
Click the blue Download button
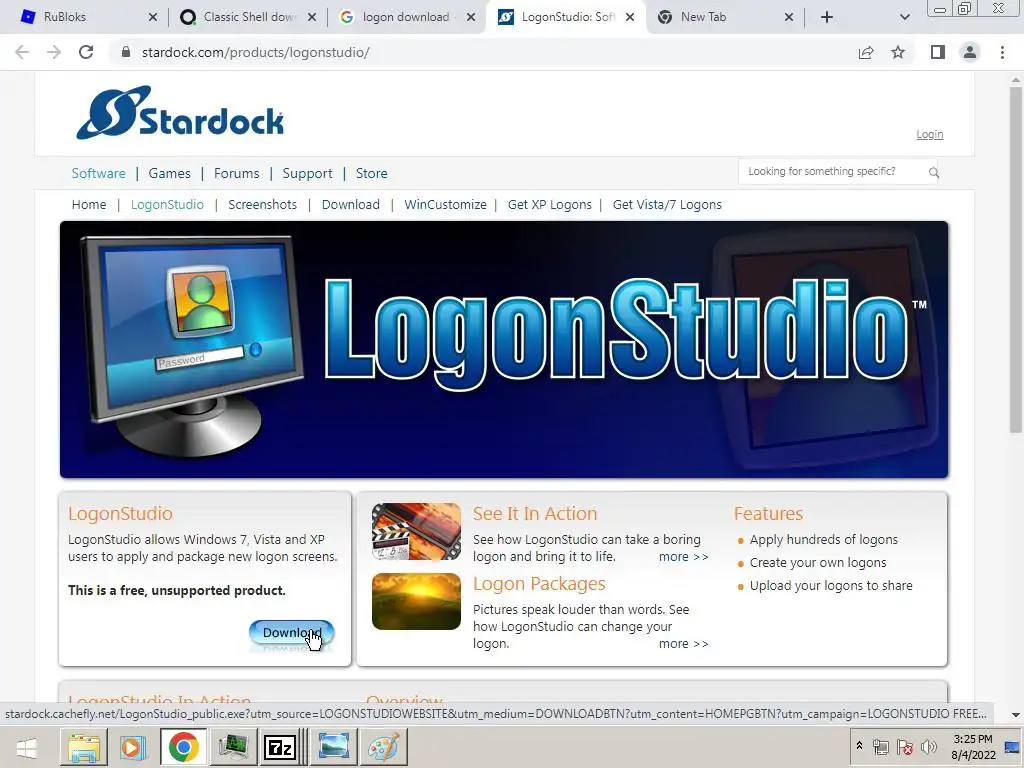291,632
